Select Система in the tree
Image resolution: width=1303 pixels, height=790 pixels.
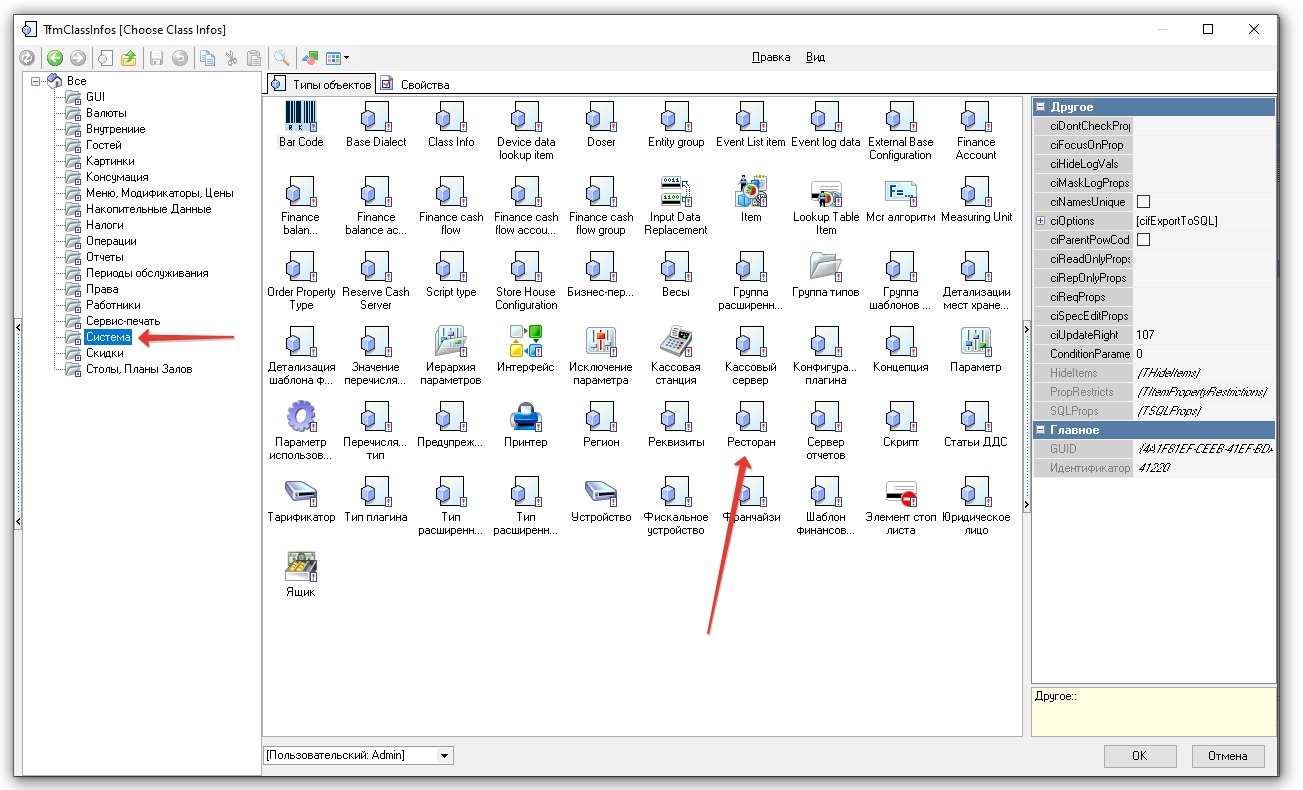tap(108, 337)
